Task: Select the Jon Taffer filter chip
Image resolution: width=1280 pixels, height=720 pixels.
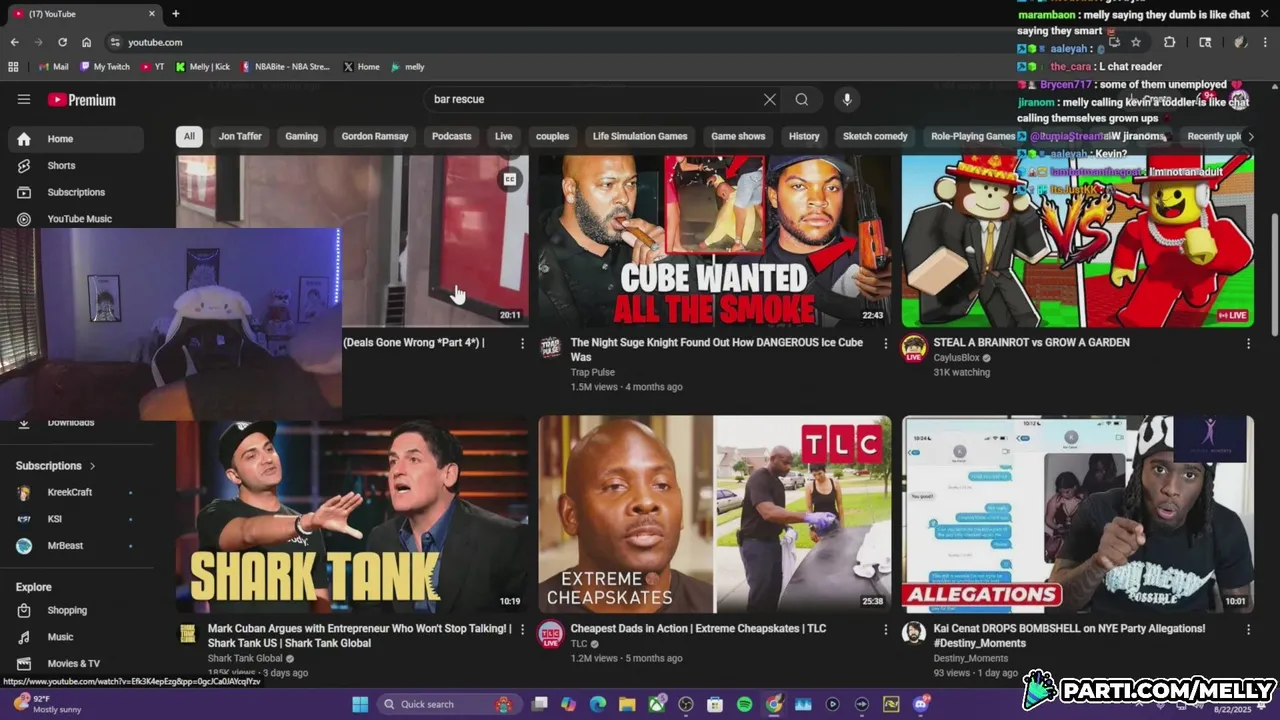Action: [240, 136]
